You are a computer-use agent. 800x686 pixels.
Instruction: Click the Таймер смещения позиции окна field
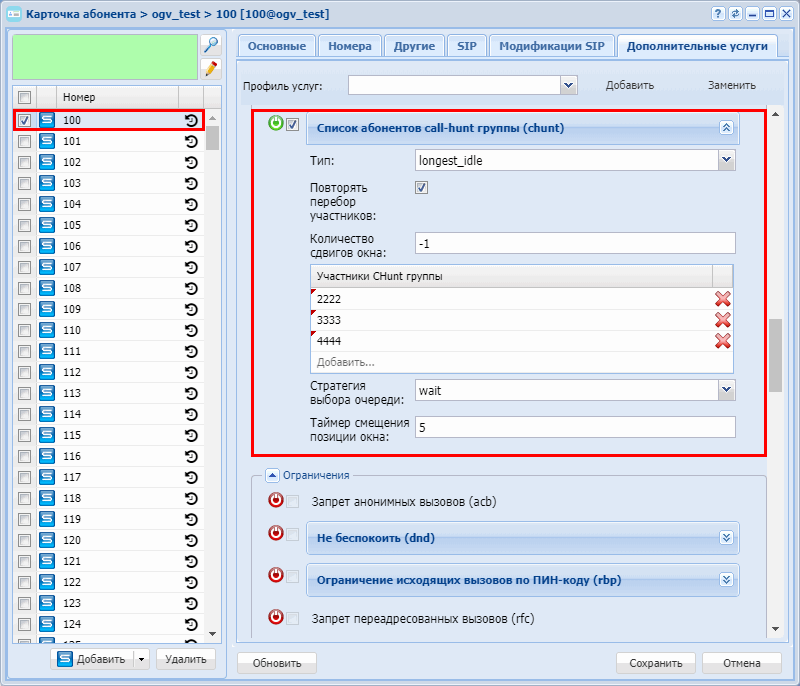pyautogui.click(x=575, y=427)
